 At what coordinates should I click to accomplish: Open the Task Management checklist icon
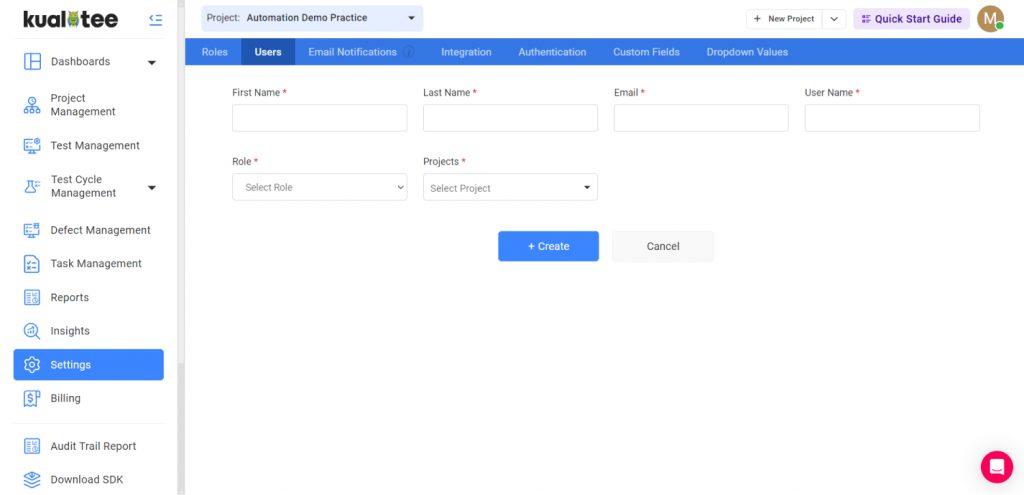[32, 264]
